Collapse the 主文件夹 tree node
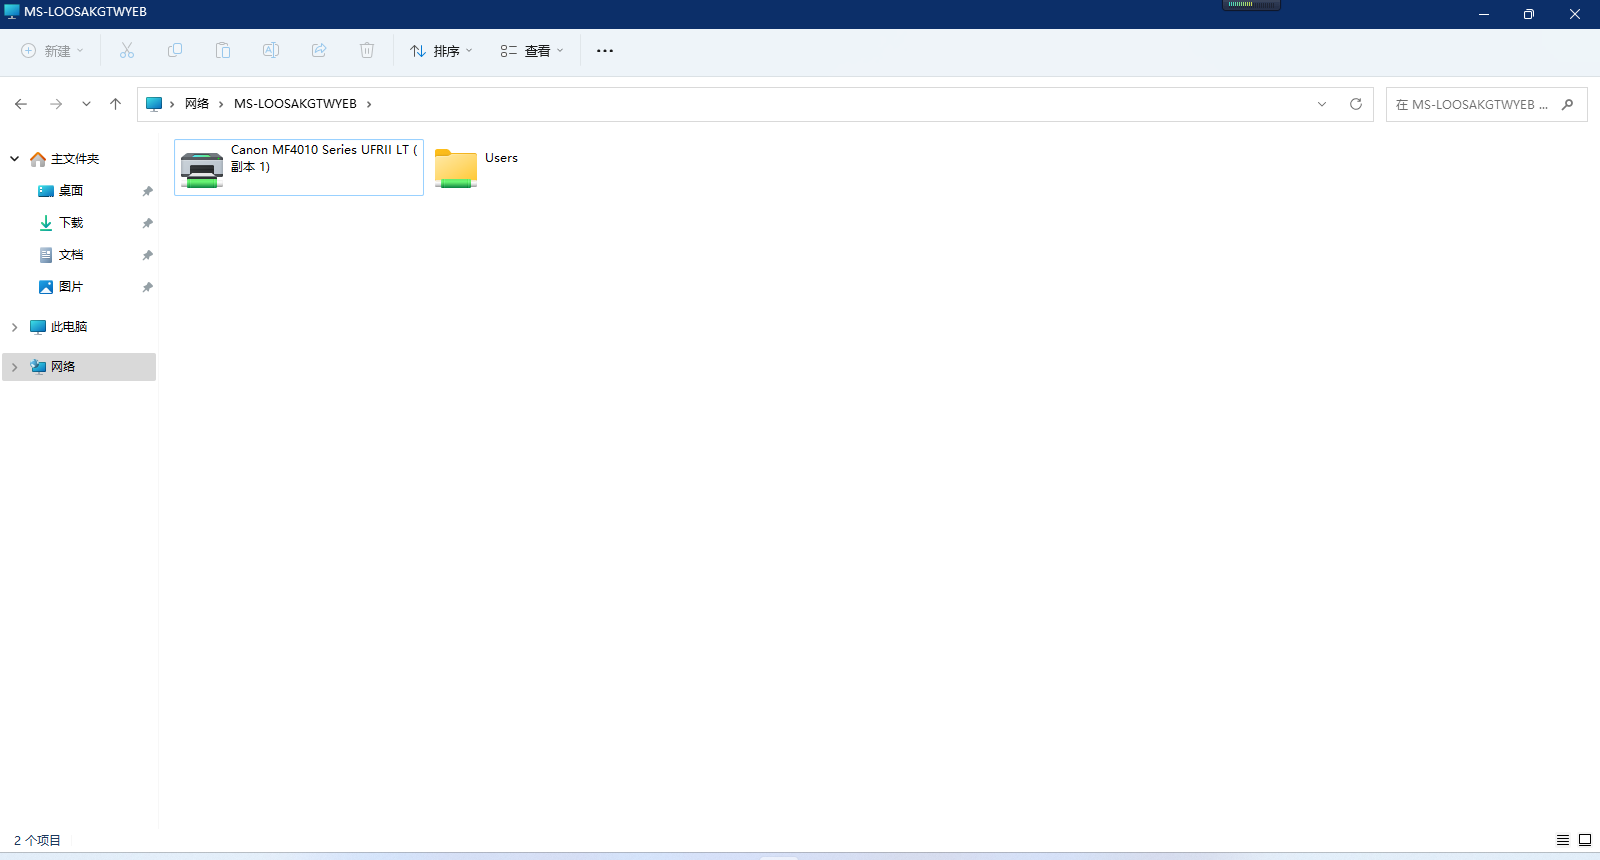The image size is (1600, 860). coord(15,159)
